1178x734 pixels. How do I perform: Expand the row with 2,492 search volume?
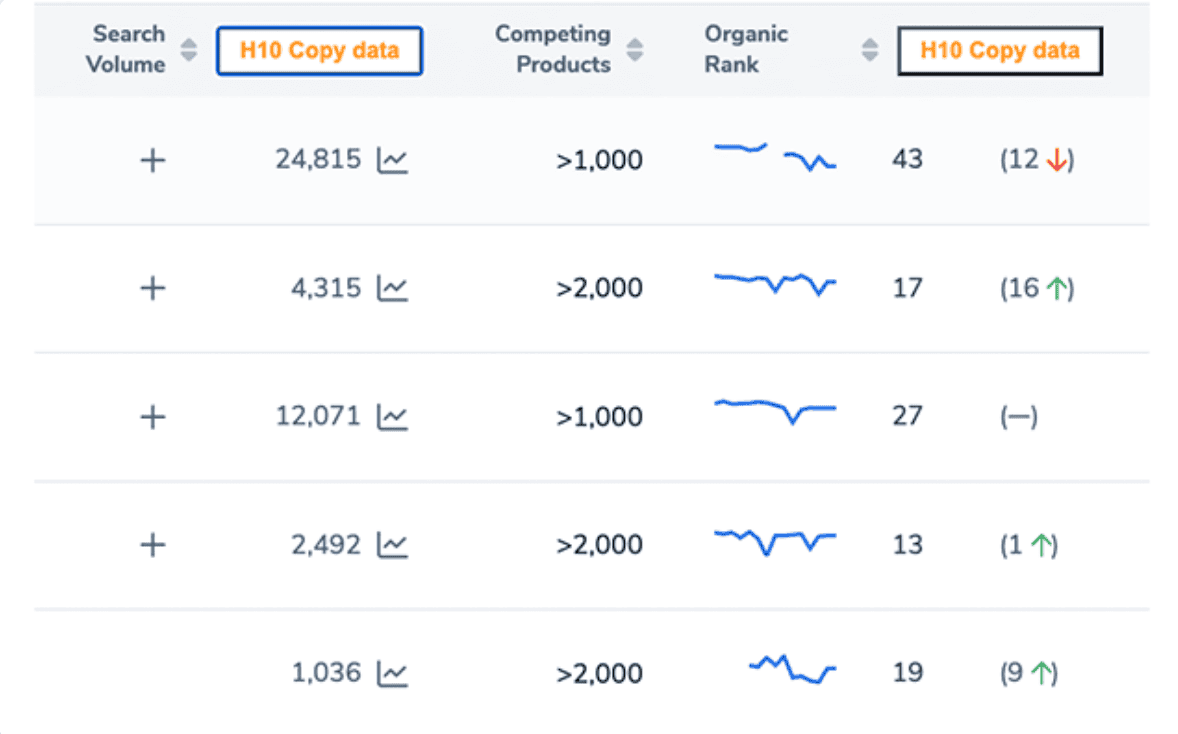152,545
